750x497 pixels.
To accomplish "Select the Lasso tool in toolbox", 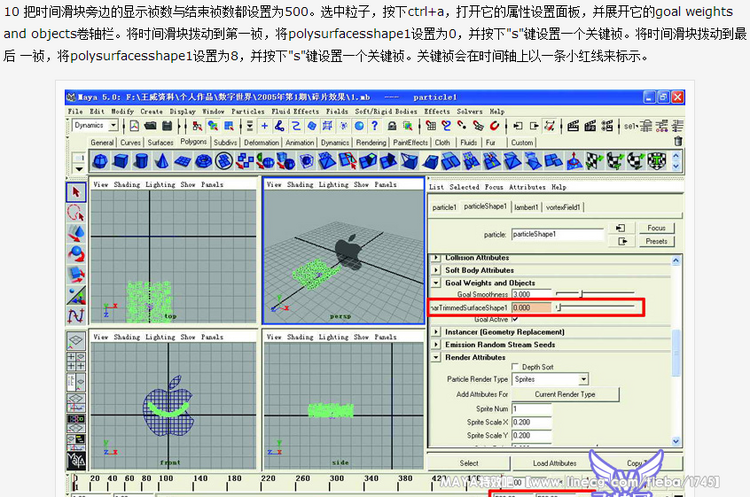I will (76, 213).
